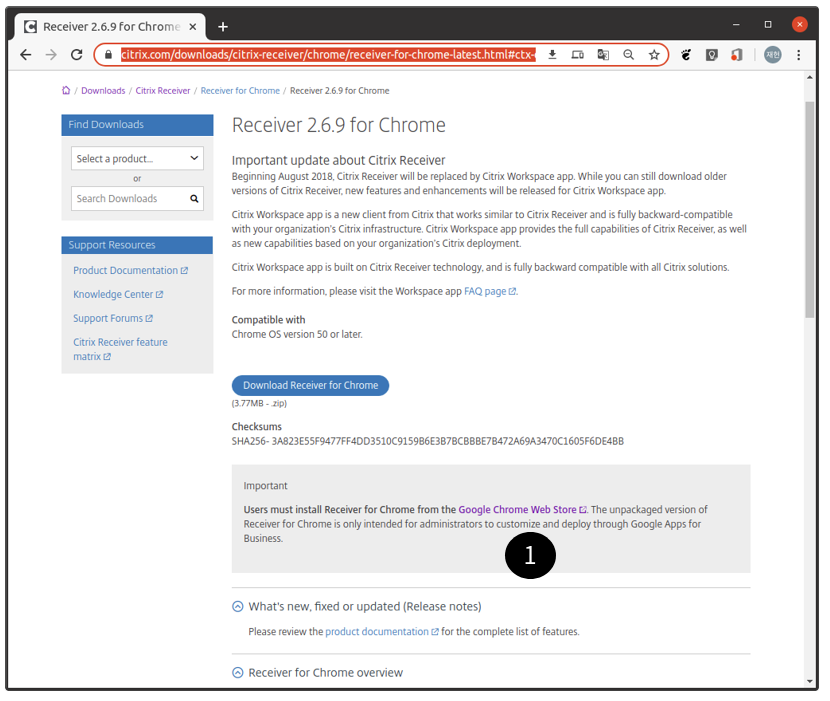Click the scrollbar up arrow
Screen dimensions: 830x701
coord(809,77)
